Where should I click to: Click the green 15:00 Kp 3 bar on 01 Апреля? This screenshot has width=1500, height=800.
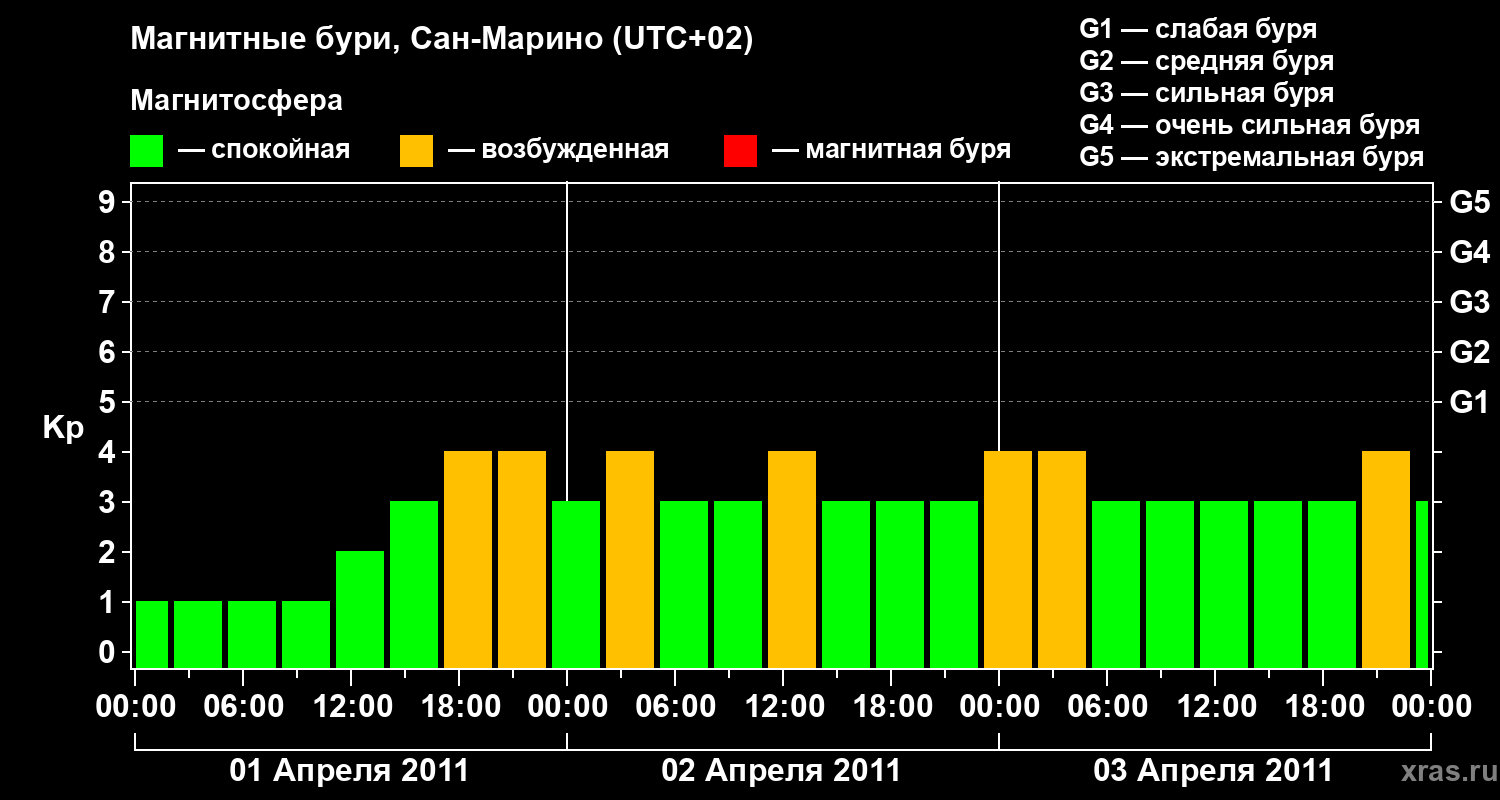(x=414, y=584)
